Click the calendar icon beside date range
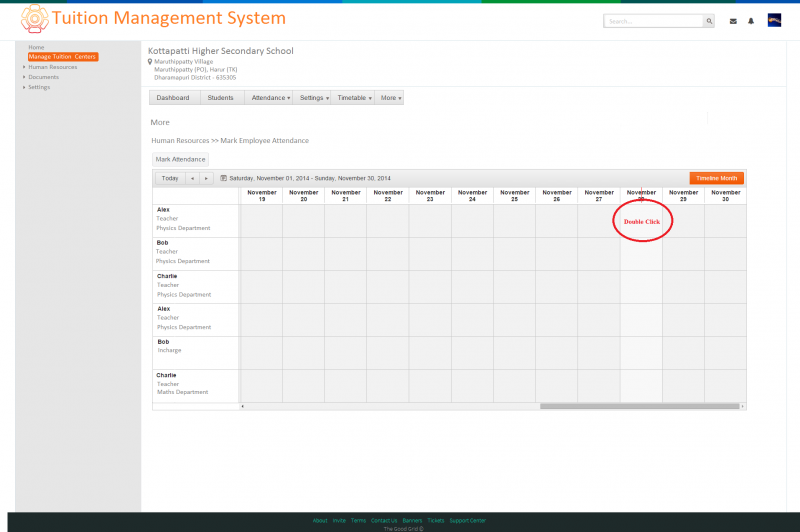800x532 pixels. (223, 178)
